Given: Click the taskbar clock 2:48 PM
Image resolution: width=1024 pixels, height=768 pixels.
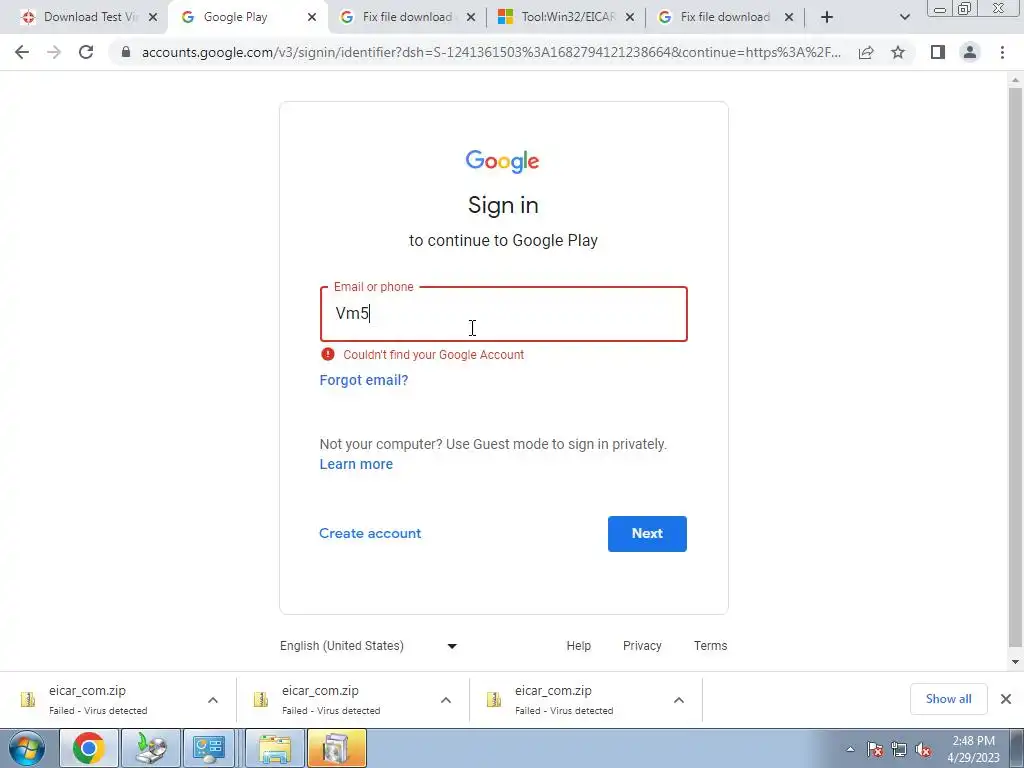Looking at the screenshot, I should [973, 749].
